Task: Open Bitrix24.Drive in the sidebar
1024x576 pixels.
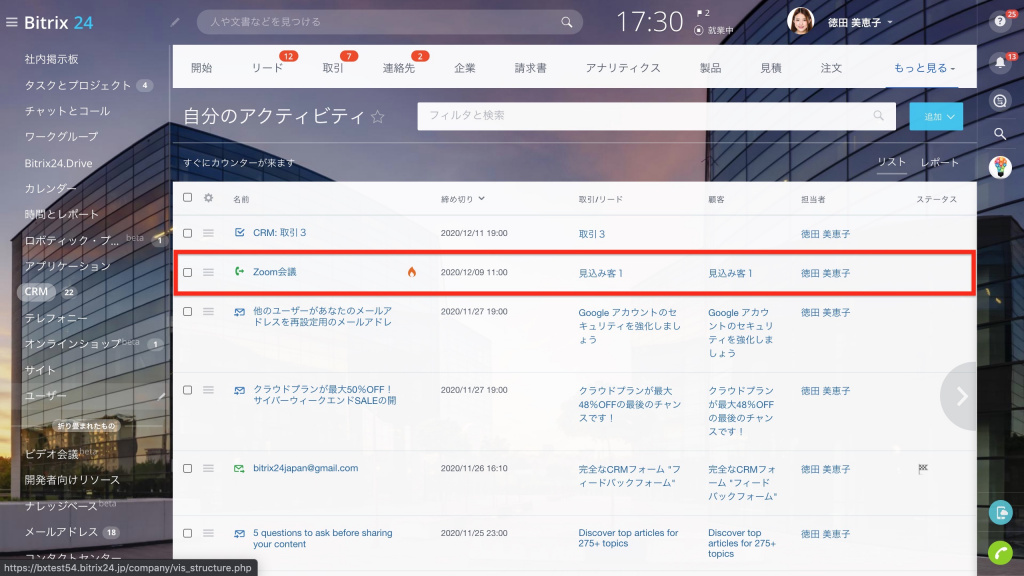Action: point(58,163)
